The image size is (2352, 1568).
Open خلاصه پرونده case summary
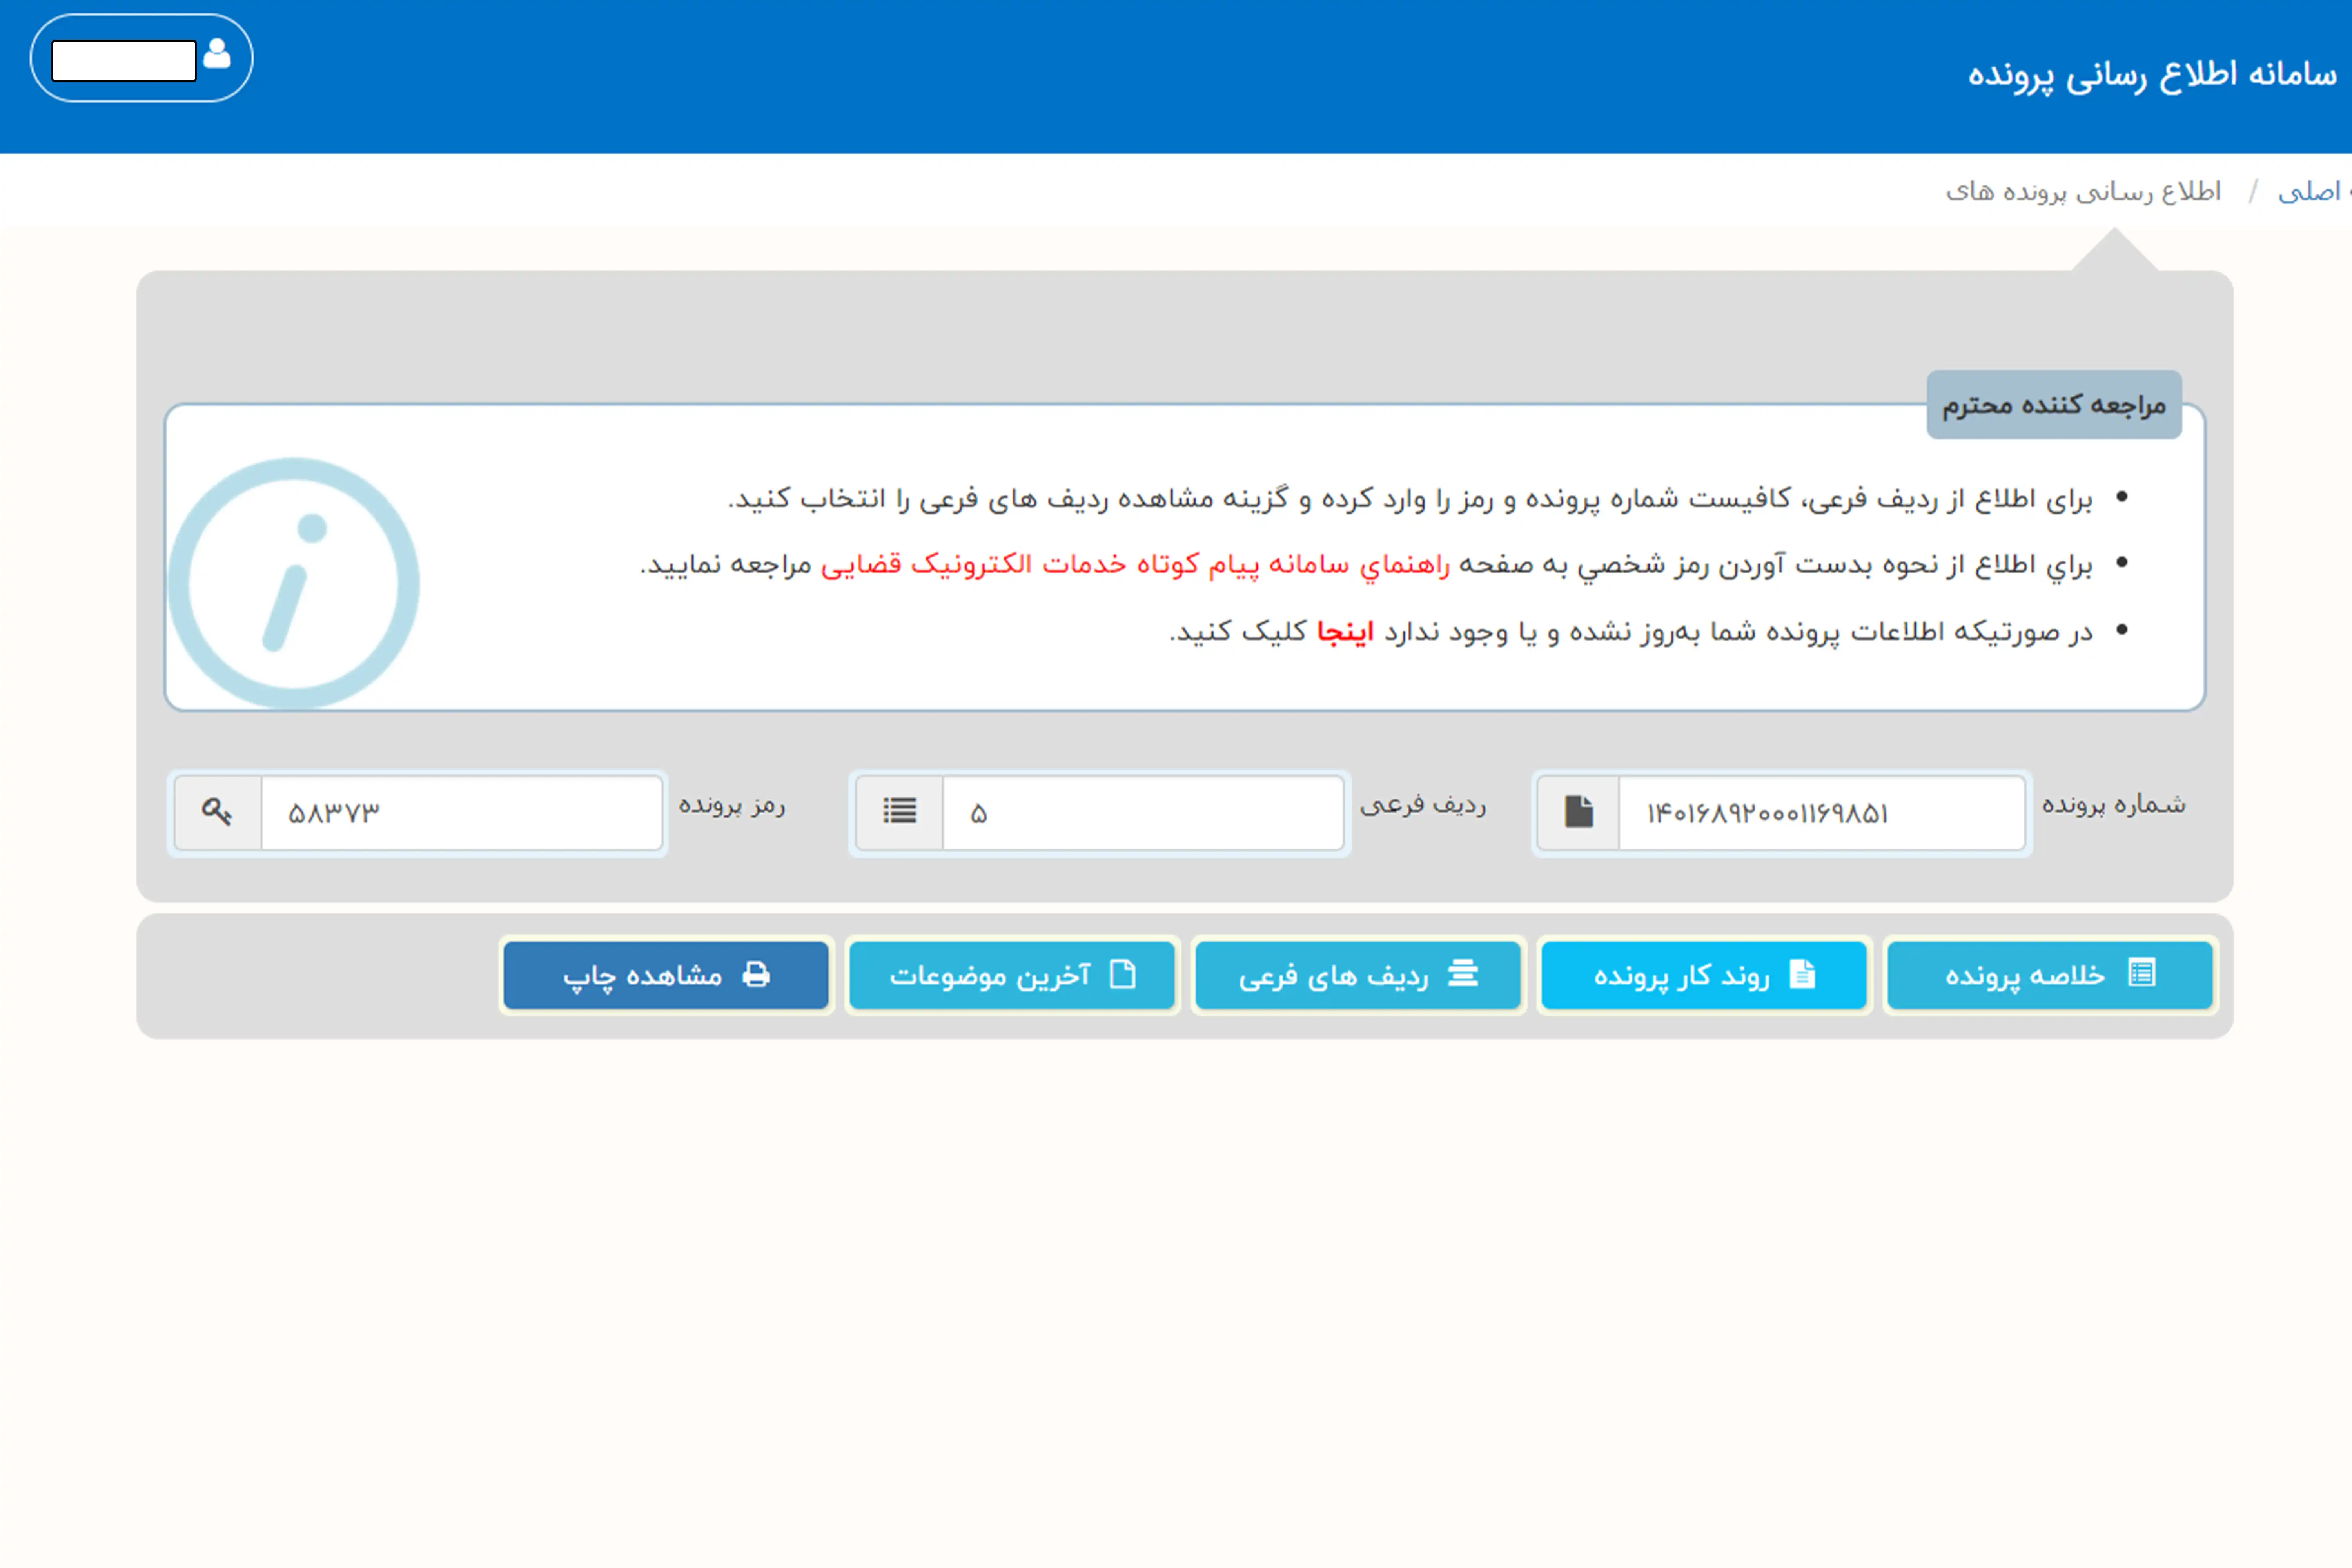[2050, 975]
